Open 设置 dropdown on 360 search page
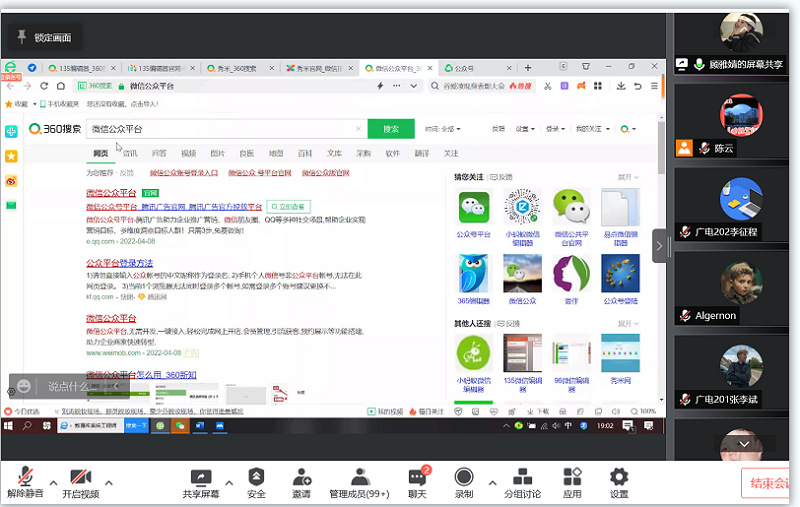This screenshot has width=800, height=507. click(x=525, y=129)
